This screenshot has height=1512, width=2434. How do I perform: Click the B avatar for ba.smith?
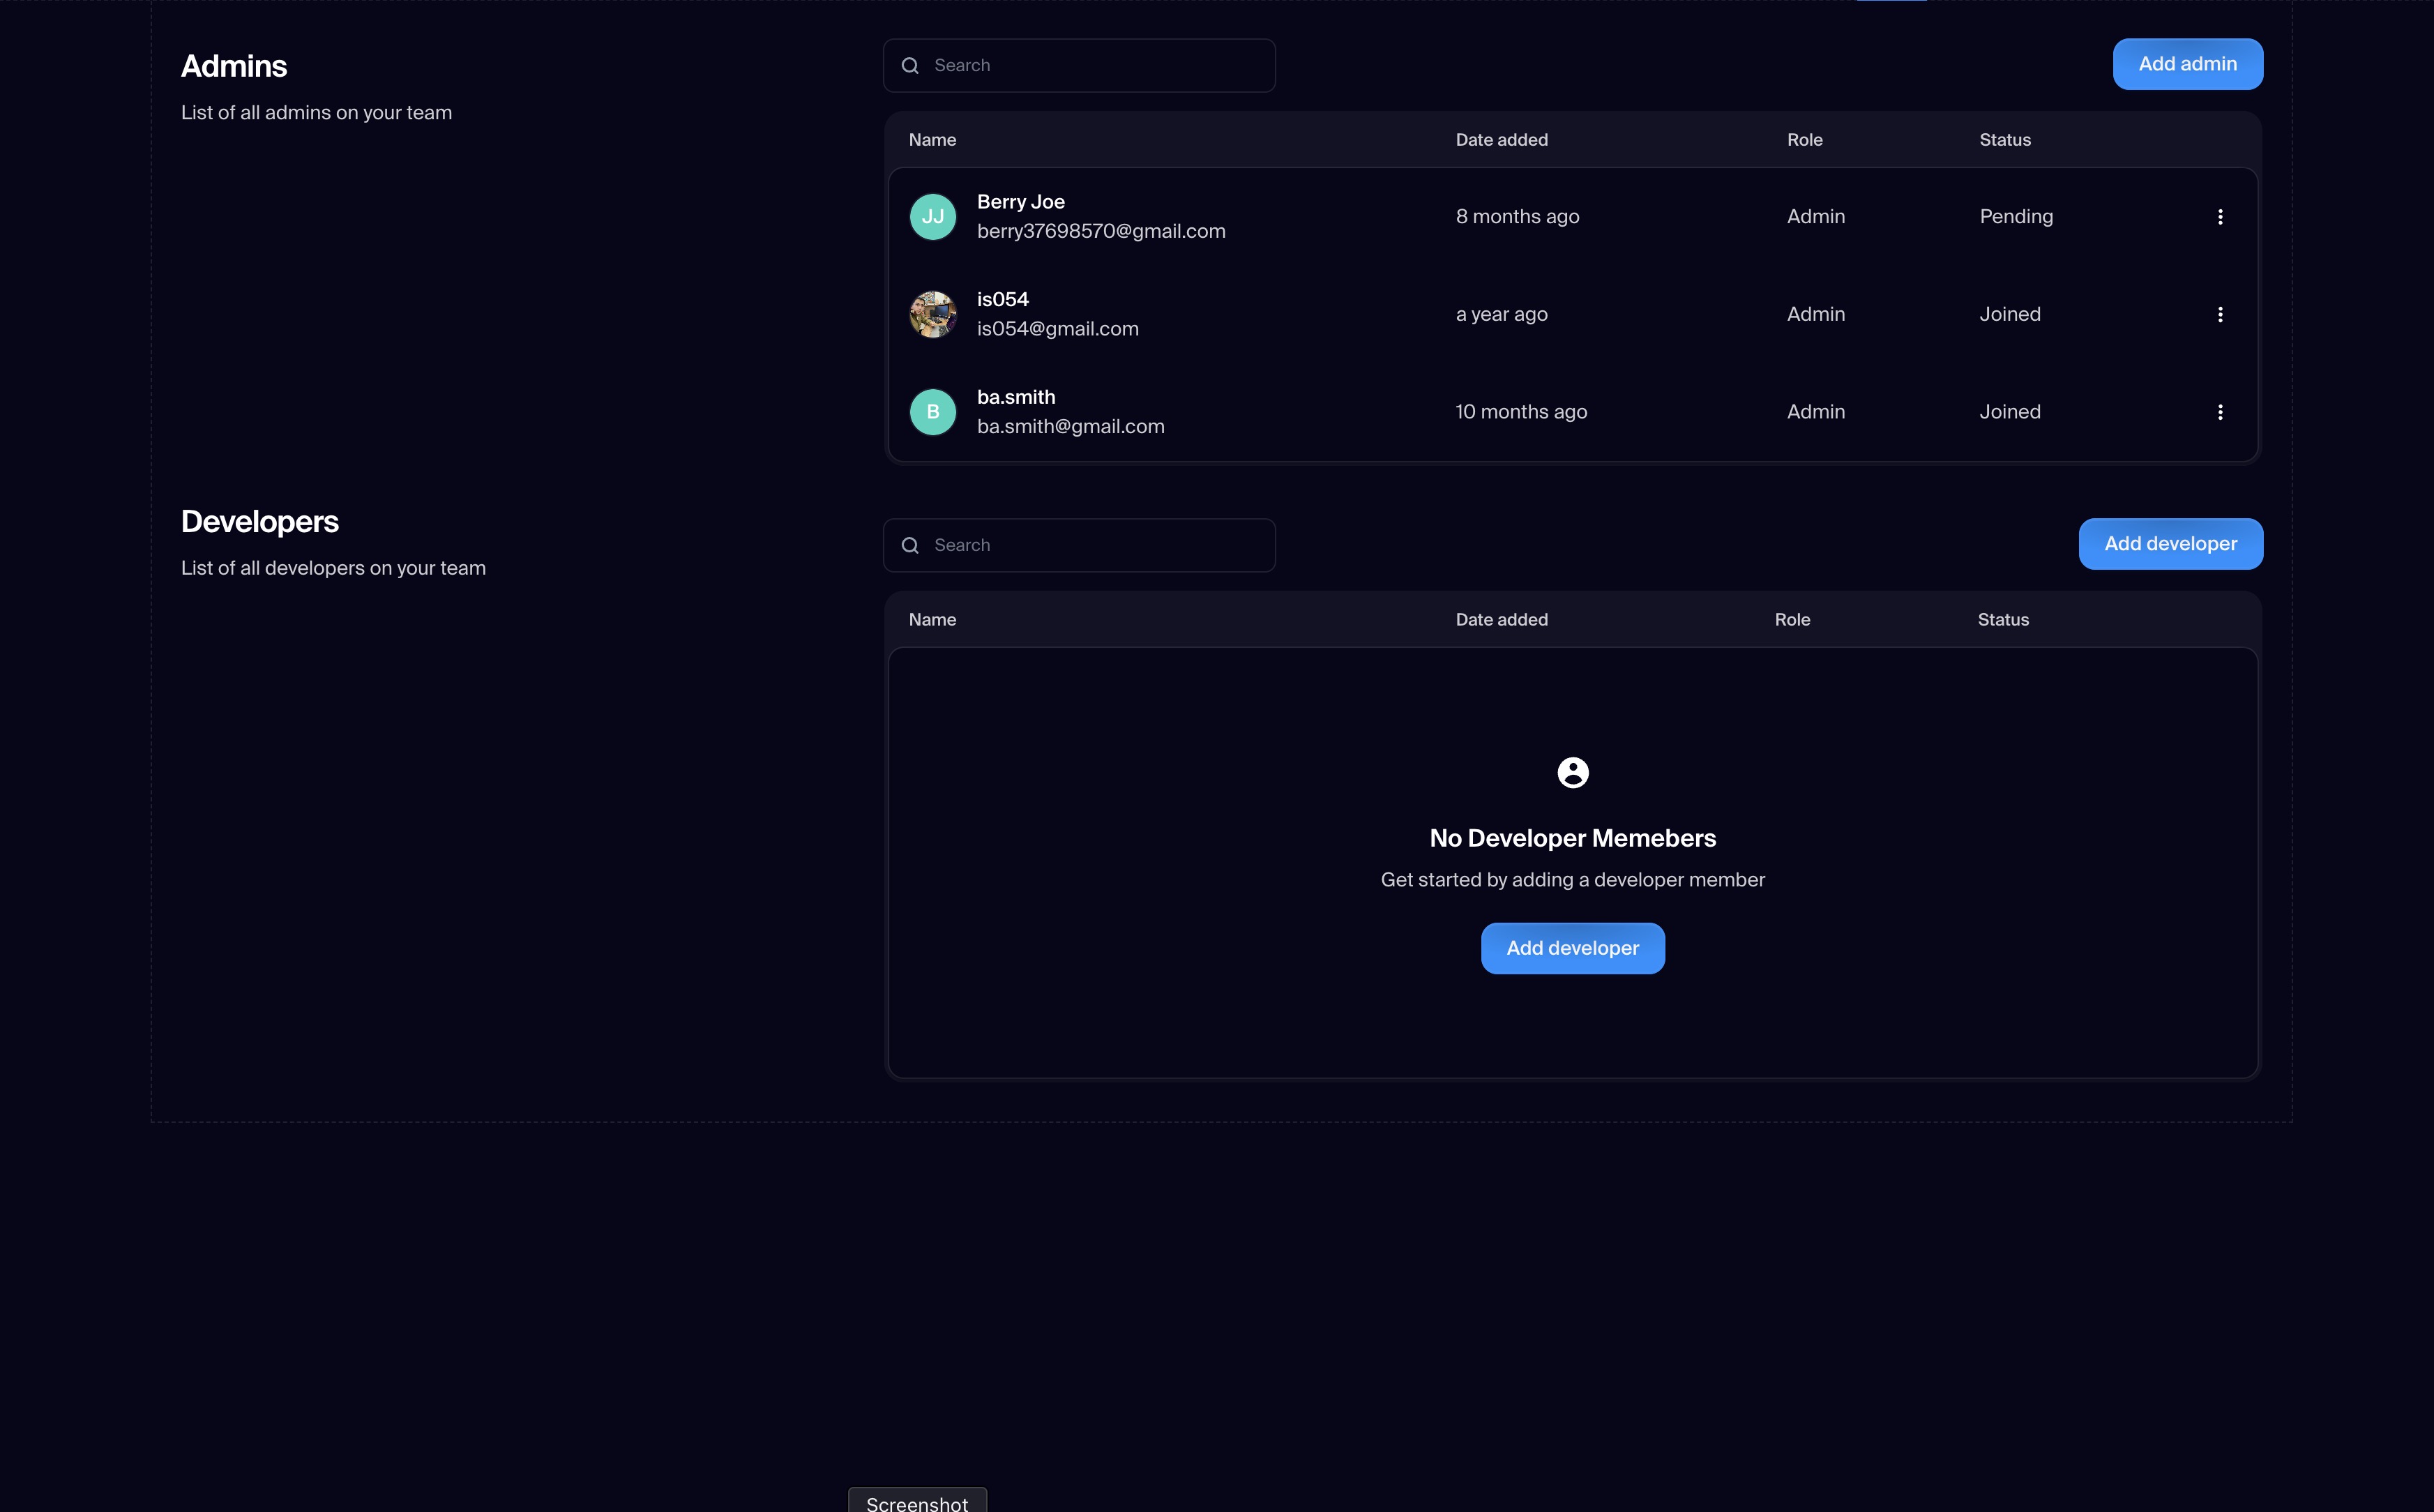tap(932, 412)
